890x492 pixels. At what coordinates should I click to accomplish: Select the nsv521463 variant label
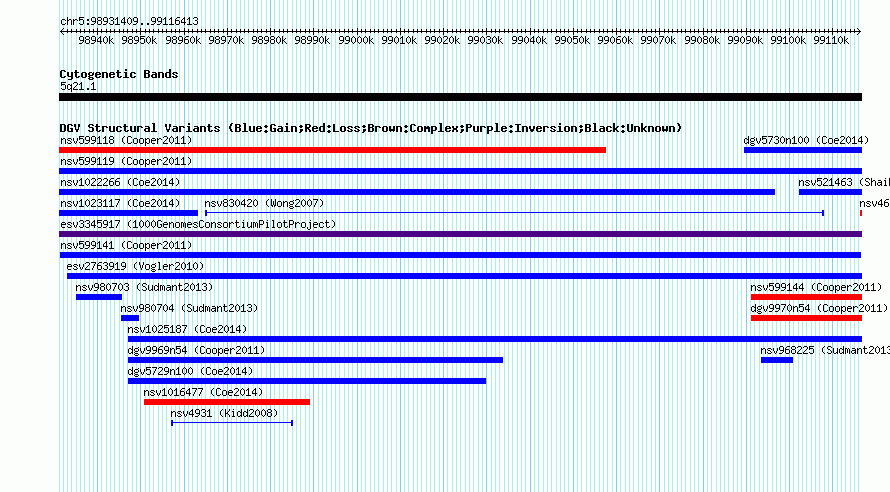point(843,182)
